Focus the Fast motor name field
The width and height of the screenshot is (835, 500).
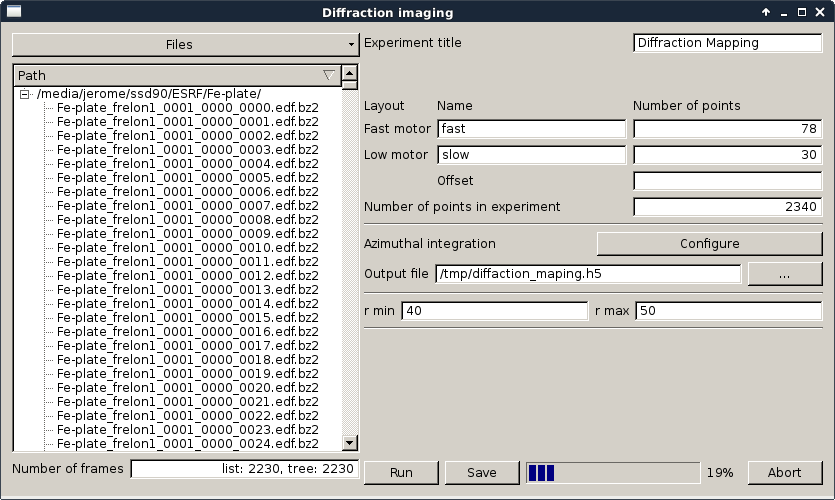[531, 129]
